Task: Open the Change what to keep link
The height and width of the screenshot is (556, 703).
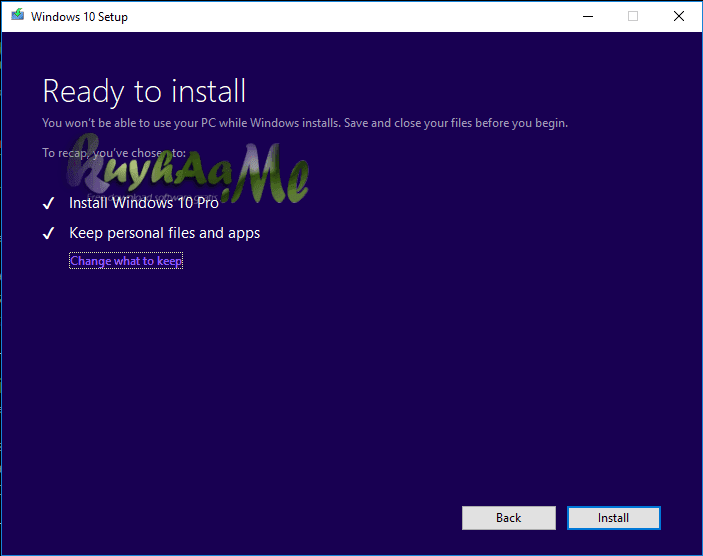Action: 126,261
